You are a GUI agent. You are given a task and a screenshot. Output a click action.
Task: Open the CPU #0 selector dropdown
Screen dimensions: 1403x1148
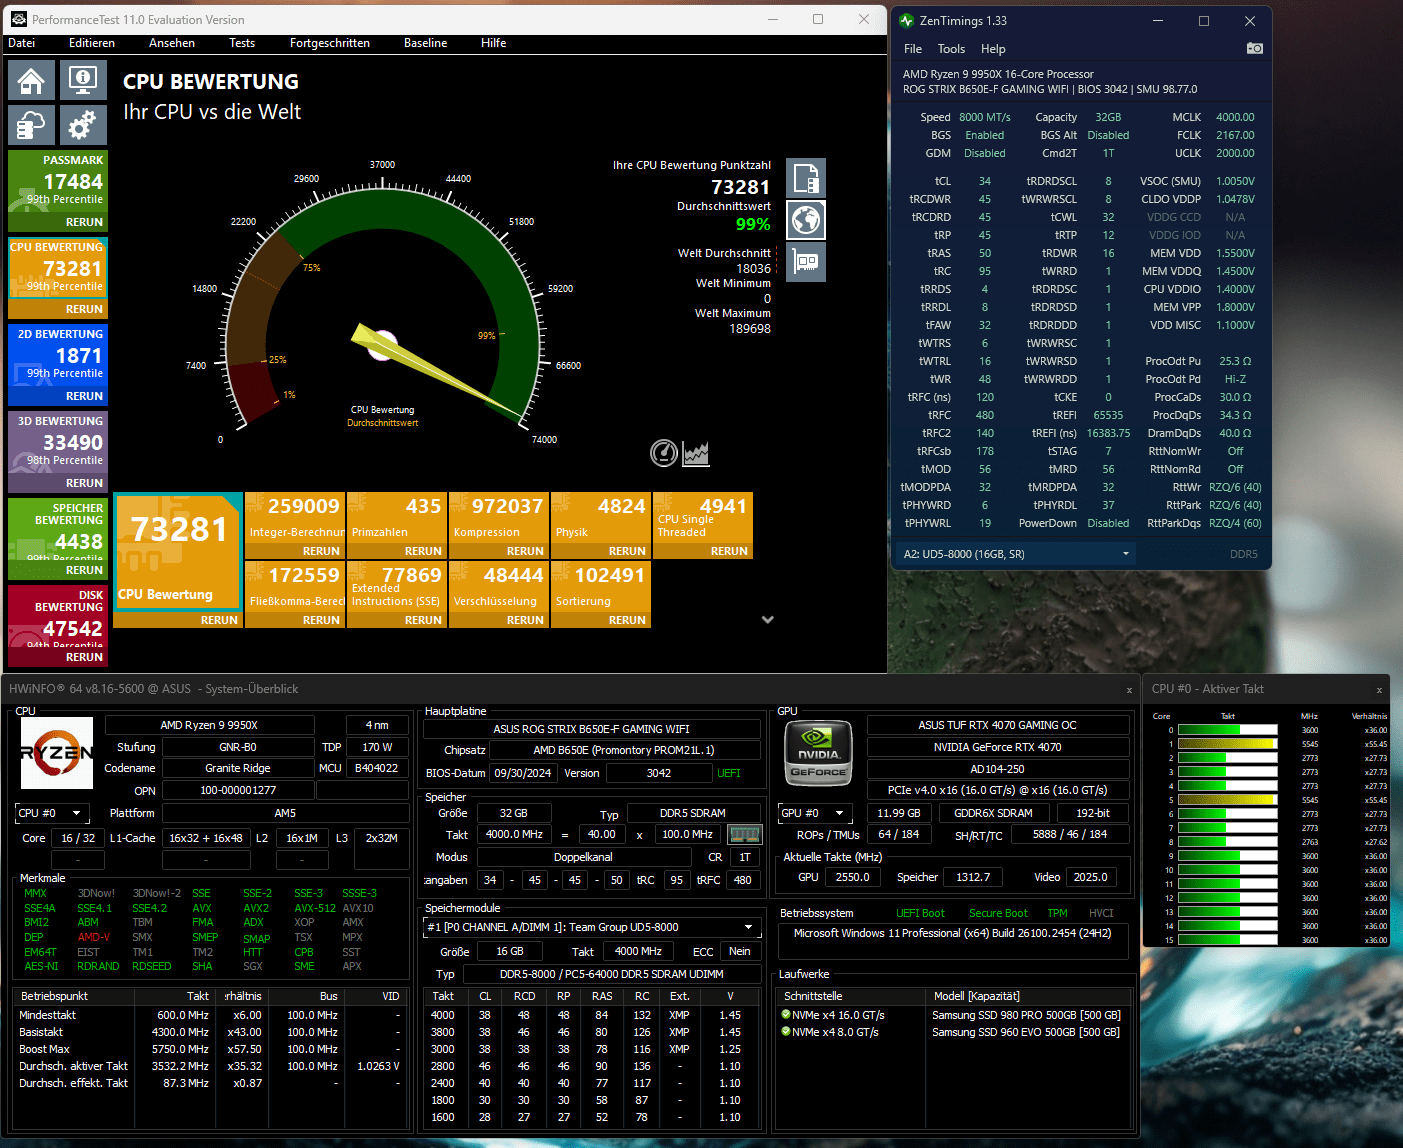pyautogui.click(x=53, y=813)
